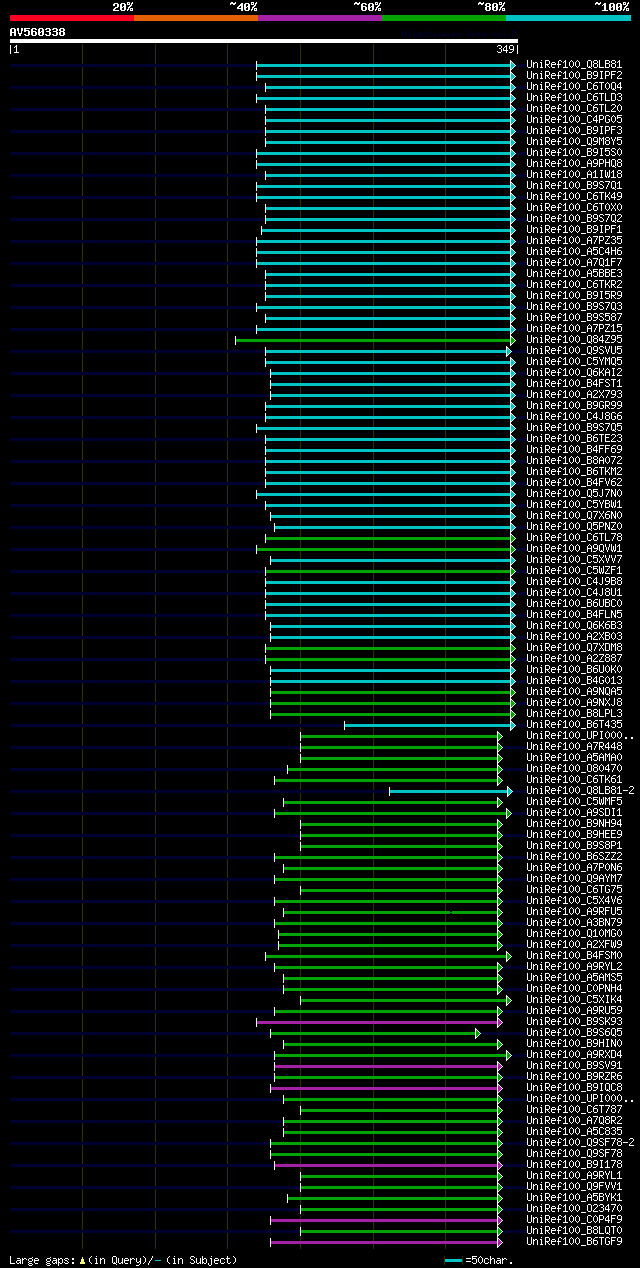Click the cyan alignment bar of UniRef100_Q8LB81-2
The image size is (640, 1268).
pyautogui.click(x=450, y=791)
